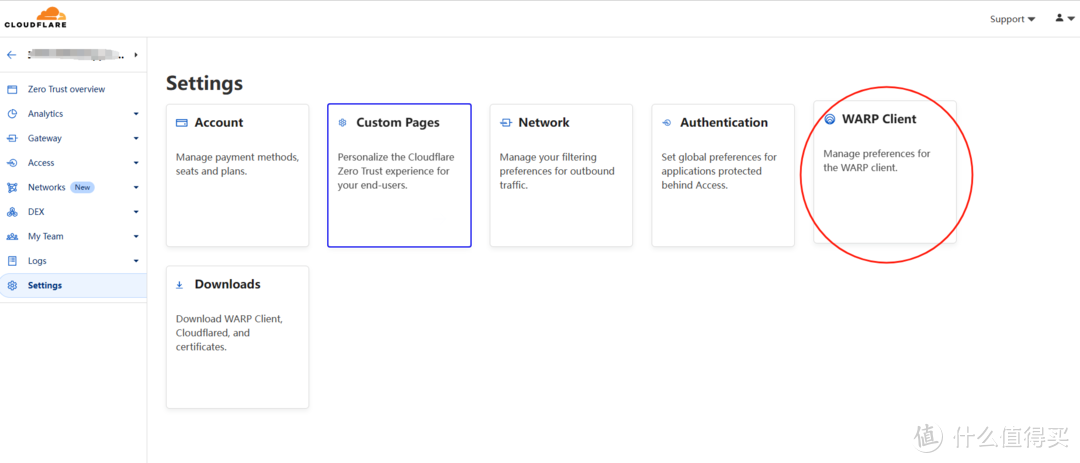Select Networks in the sidebar
The height and width of the screenshot is (463, 1080).
[47, 187]
